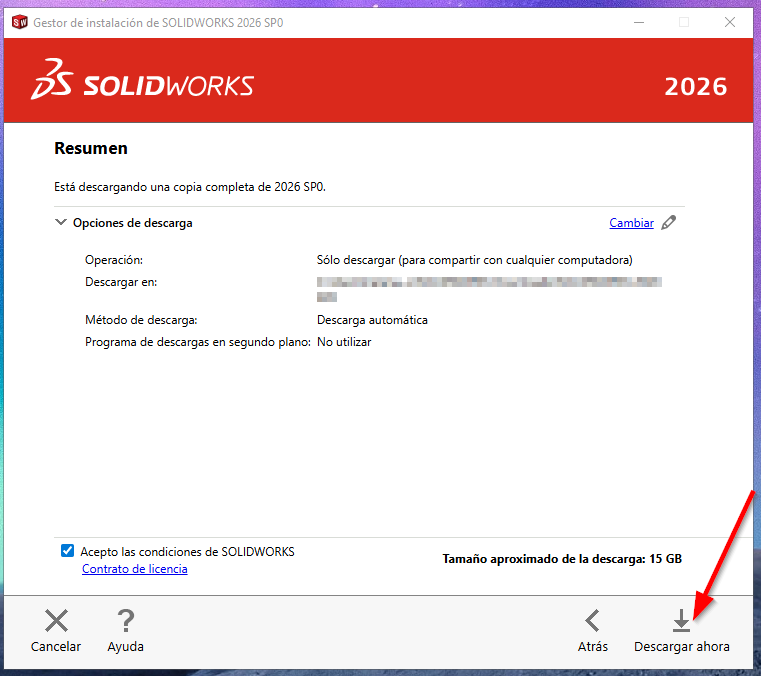Click the 'Descargar en:' label
This screenshot has height=676, width=761.
[121, 282]
